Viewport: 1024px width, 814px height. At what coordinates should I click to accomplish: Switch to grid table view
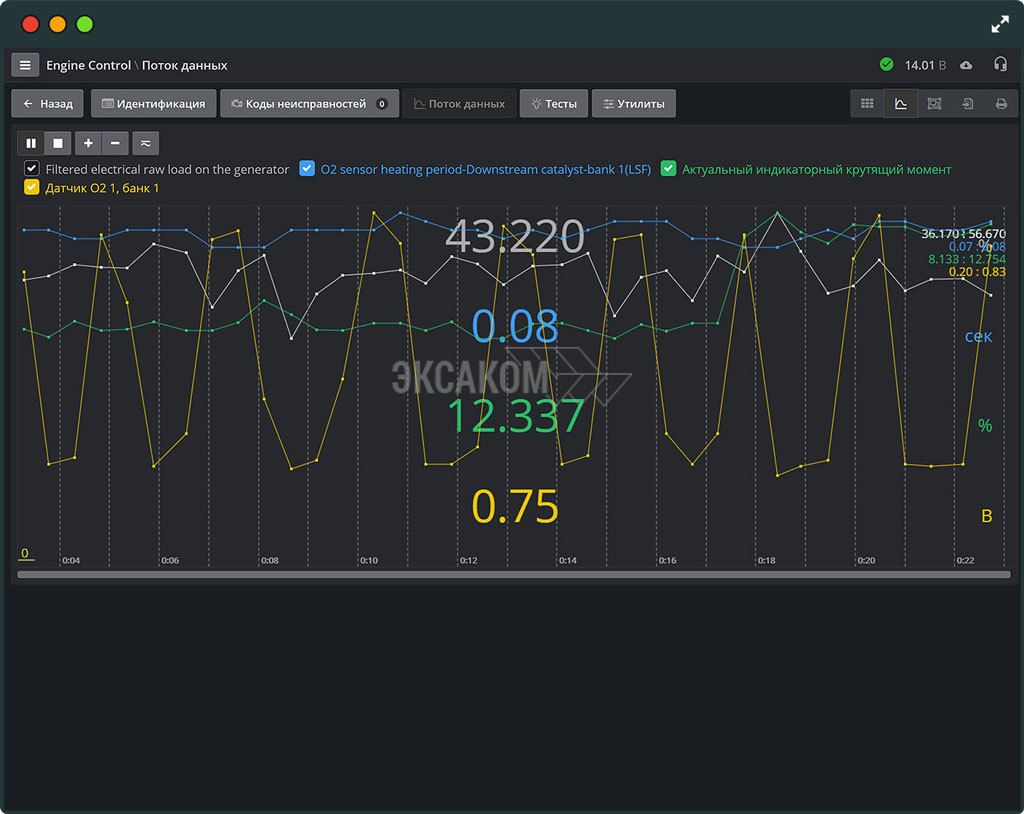point(867,104)
